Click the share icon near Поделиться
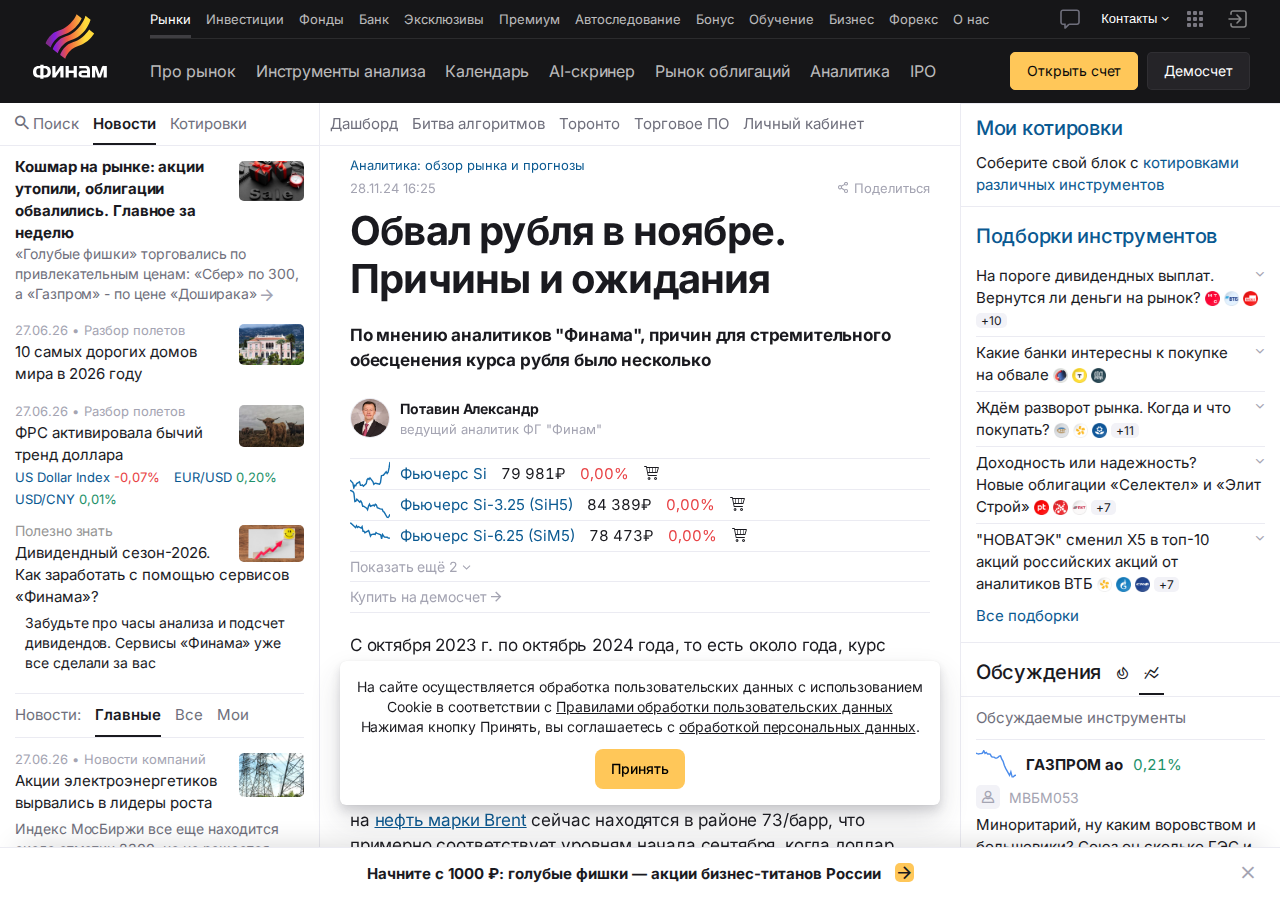The width and height of the screenshot is (1280, 900). (x=843, y=188)
